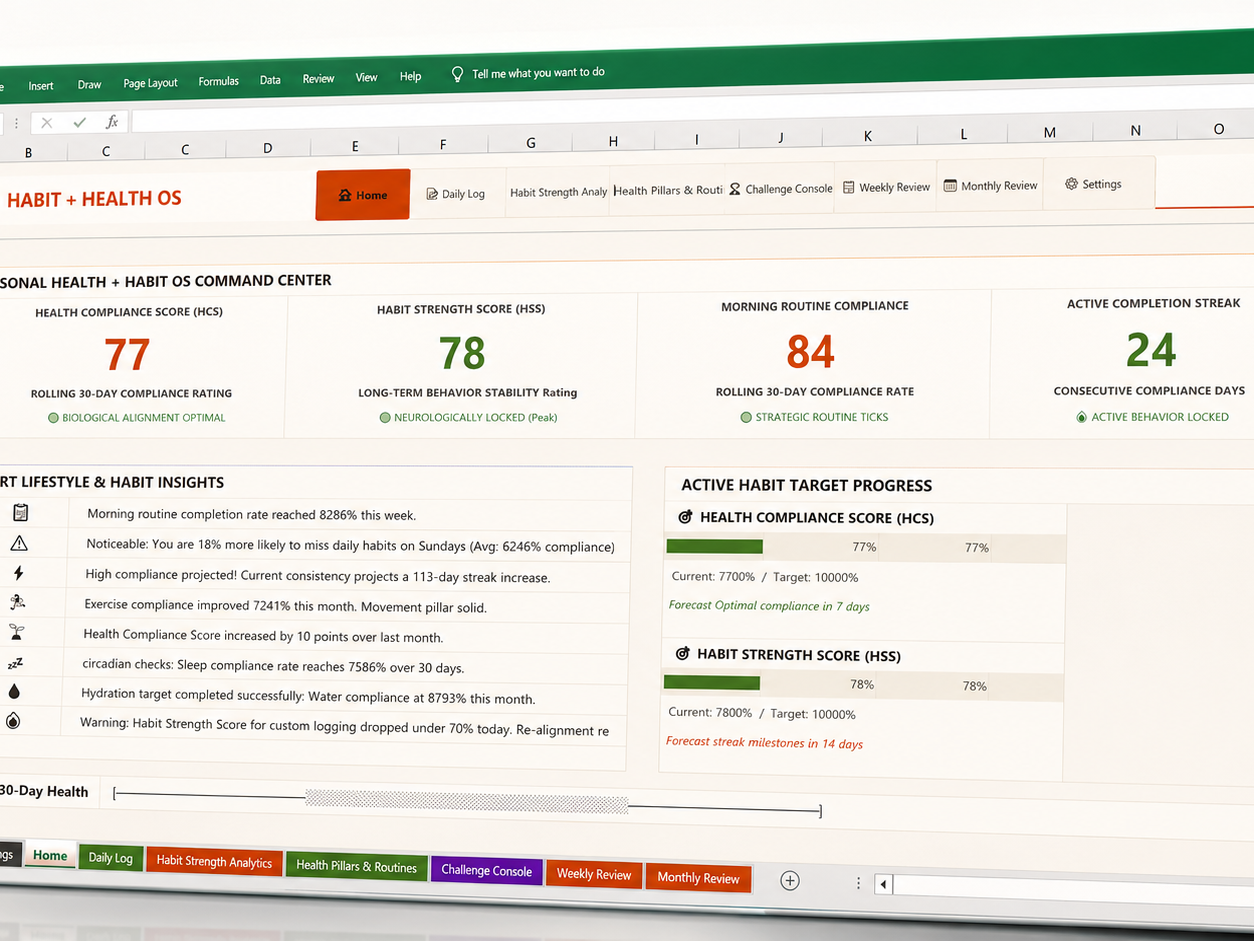Switch to the Home sheet tab
Image resolution: width=1254 pixels, height=941 pixels.
[x=50, y=856]
